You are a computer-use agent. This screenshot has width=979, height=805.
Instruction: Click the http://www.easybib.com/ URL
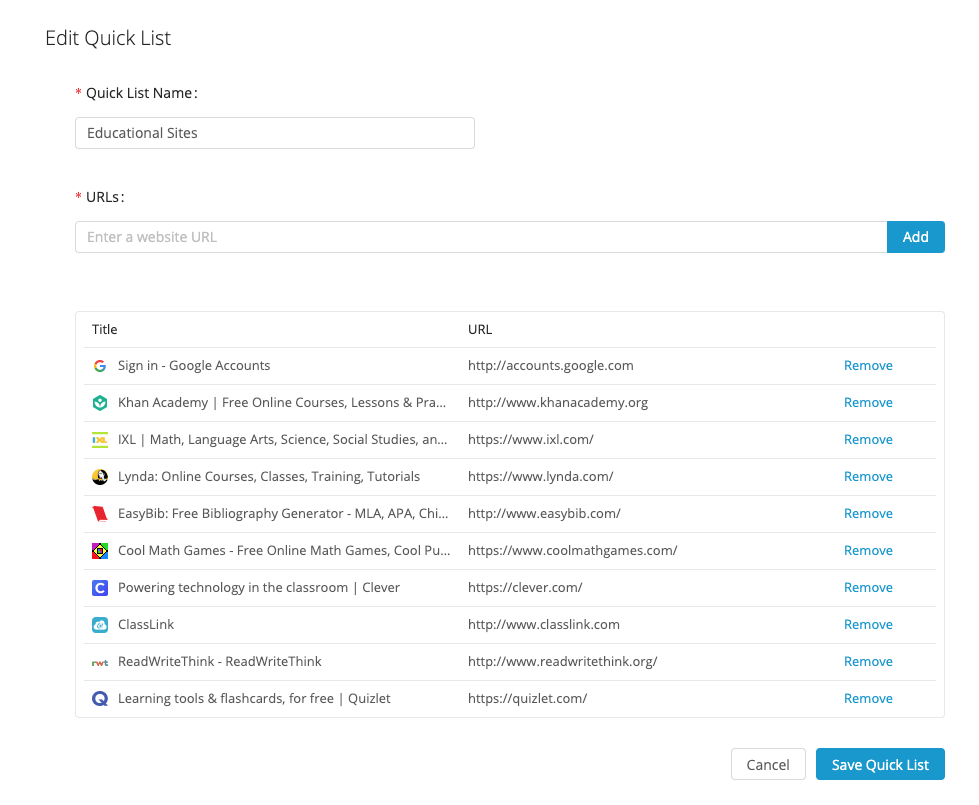click(x=544, y=513)
